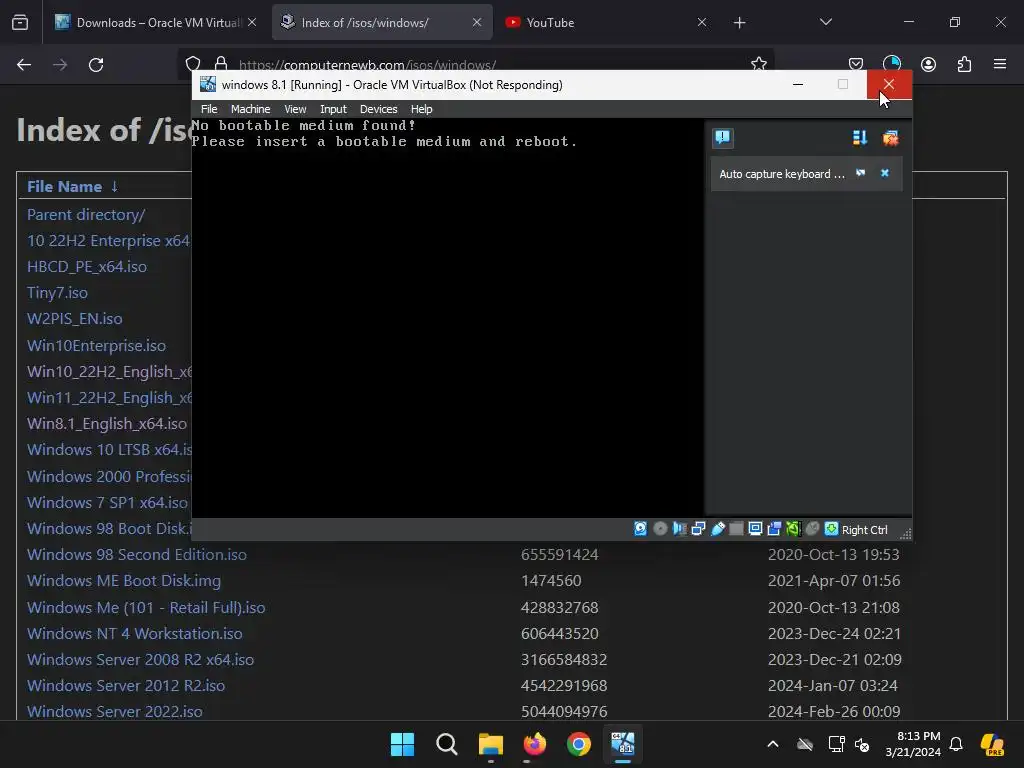Screen dimensions: 1024x768
Task: Open Windows Server 2008 R2 x64.iso link
Action: pos(140,660)
